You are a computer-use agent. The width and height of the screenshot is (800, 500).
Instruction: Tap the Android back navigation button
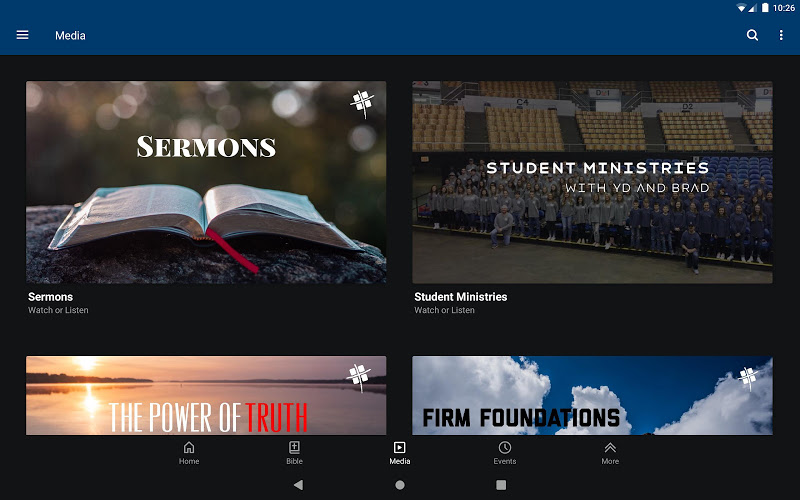298,485
